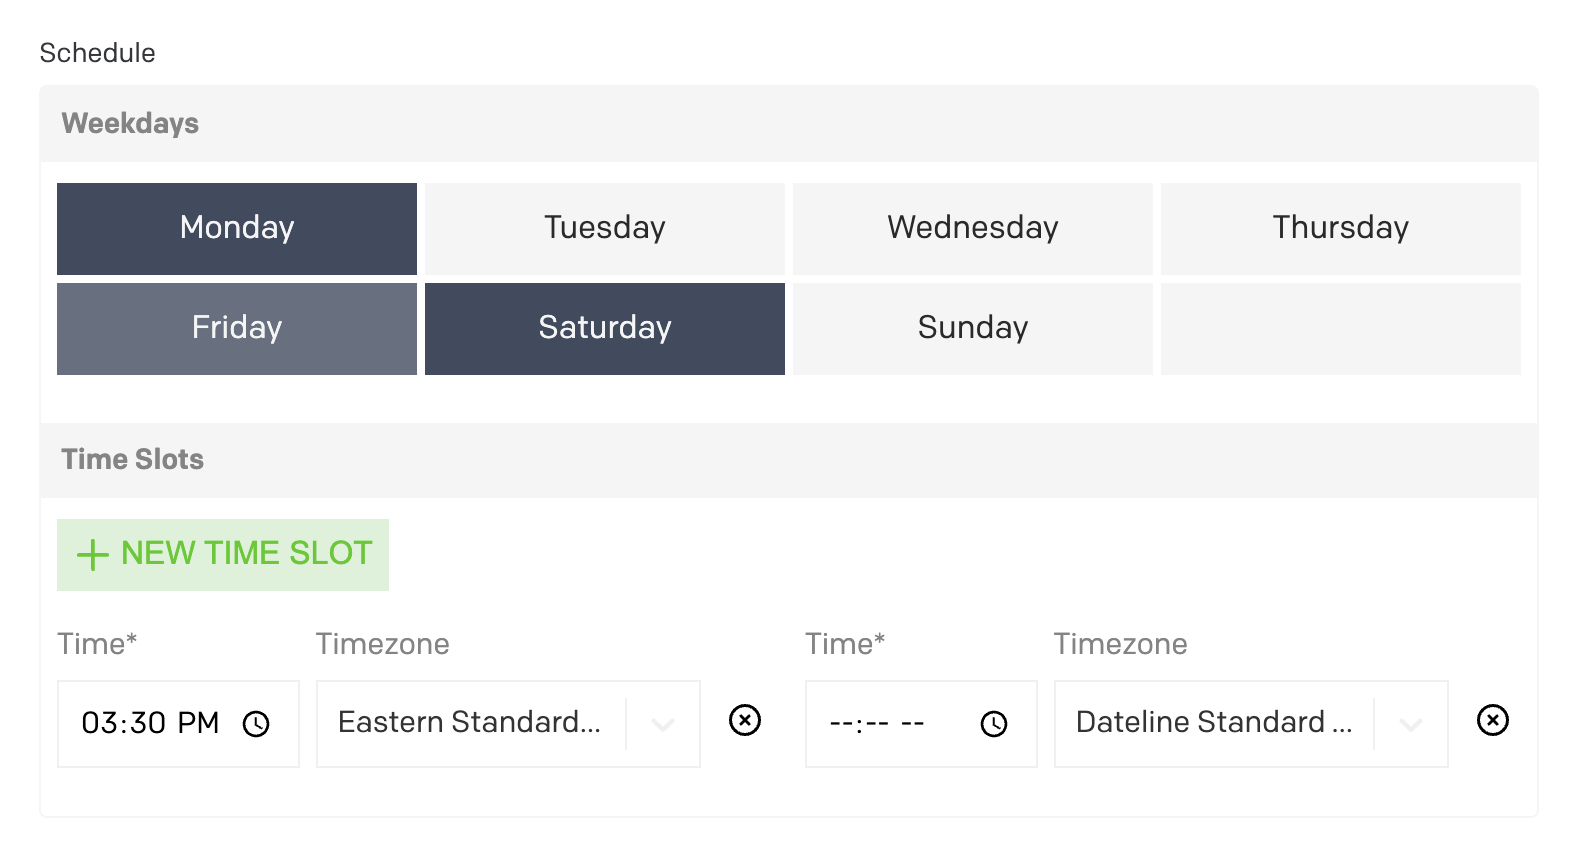
Task: Open the Dateline Standard timezone combo box
Action: [1213, 723]
